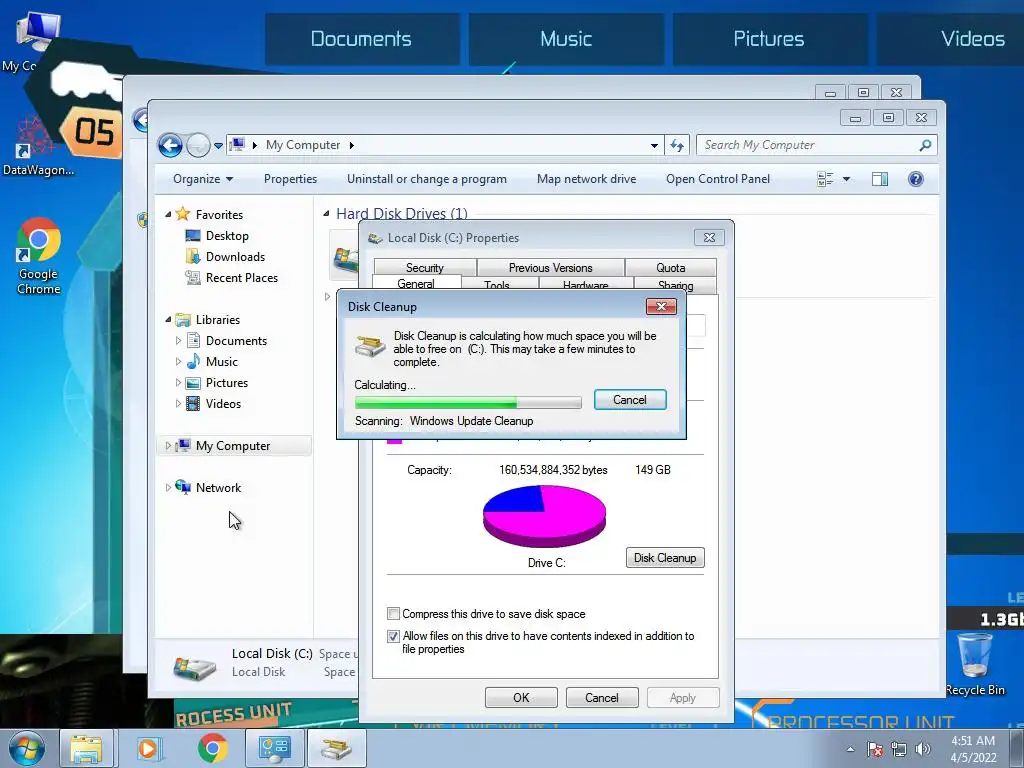This screenshot has height=768, width=1024.
Task: Click the change view icon in toolbar
Action: pyautogui.click(x=825, y=179)
